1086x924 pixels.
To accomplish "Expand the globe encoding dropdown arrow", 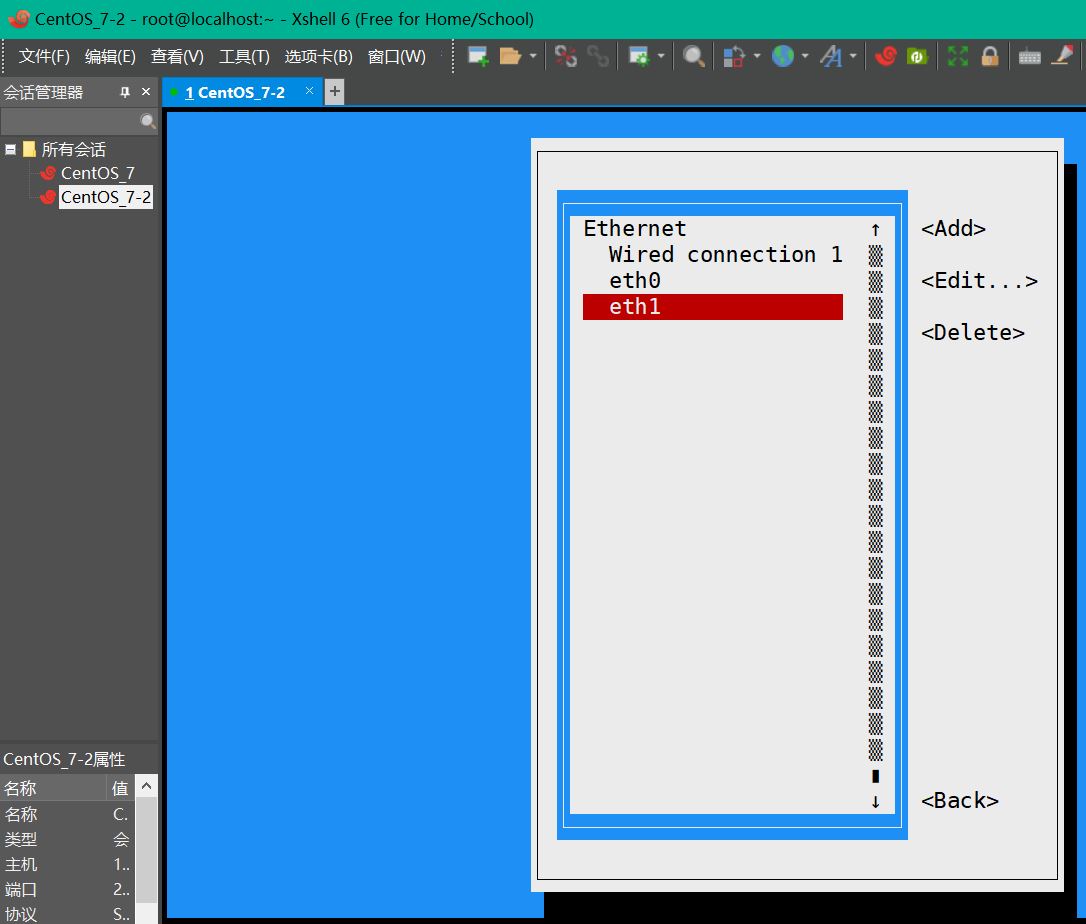I will coord(805,55).
